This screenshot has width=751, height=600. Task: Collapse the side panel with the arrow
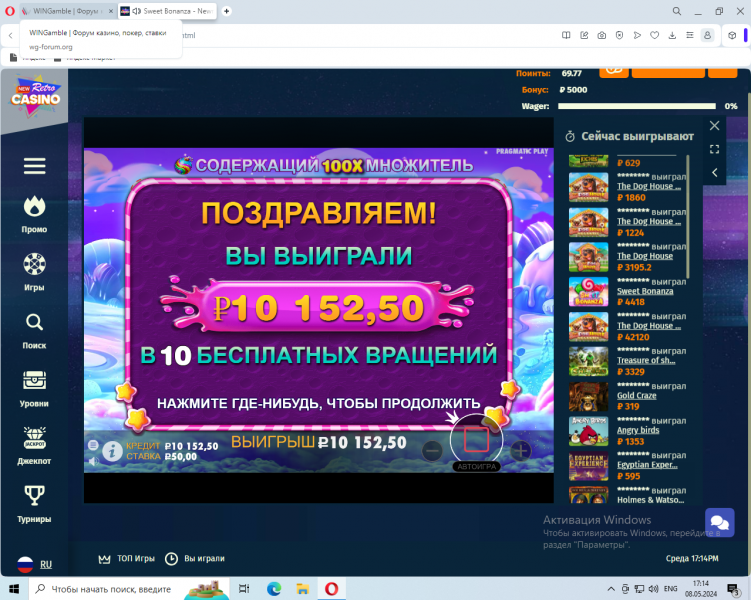point(714,172)
